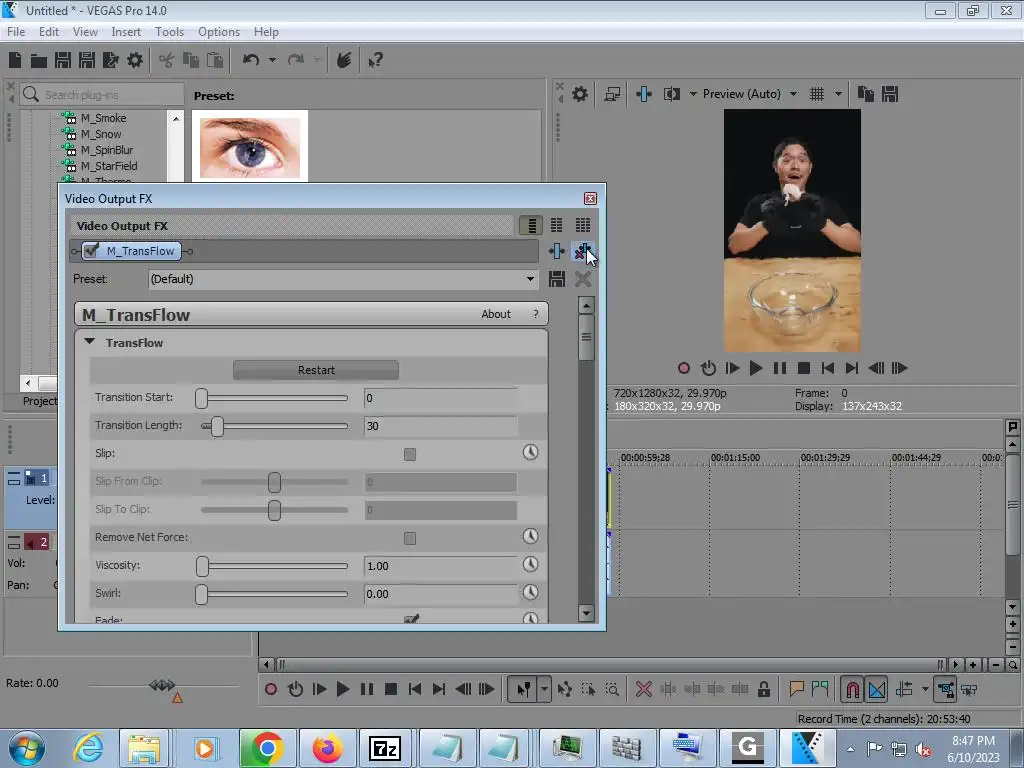1024x768 pixels.
Task: Click the Transition Length slider handle
Action: (217, 426)
